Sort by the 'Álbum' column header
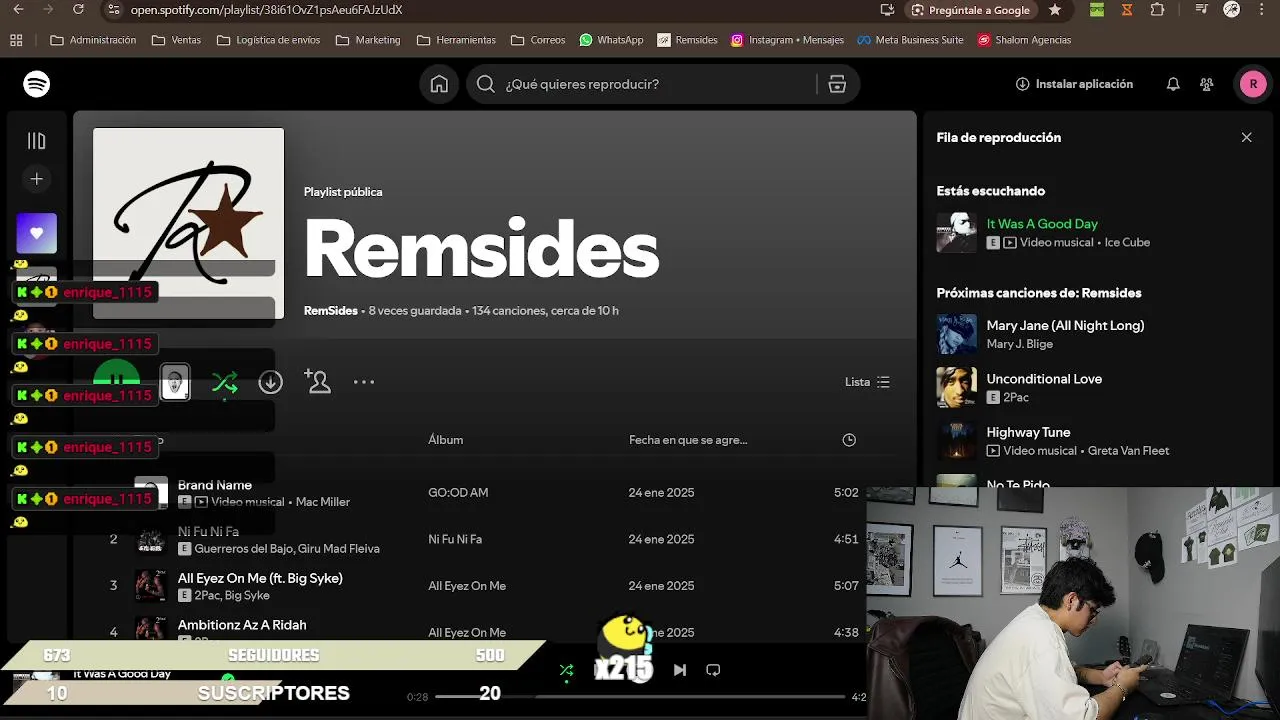This screenshot has height=720, width=1280. (446, 440)
